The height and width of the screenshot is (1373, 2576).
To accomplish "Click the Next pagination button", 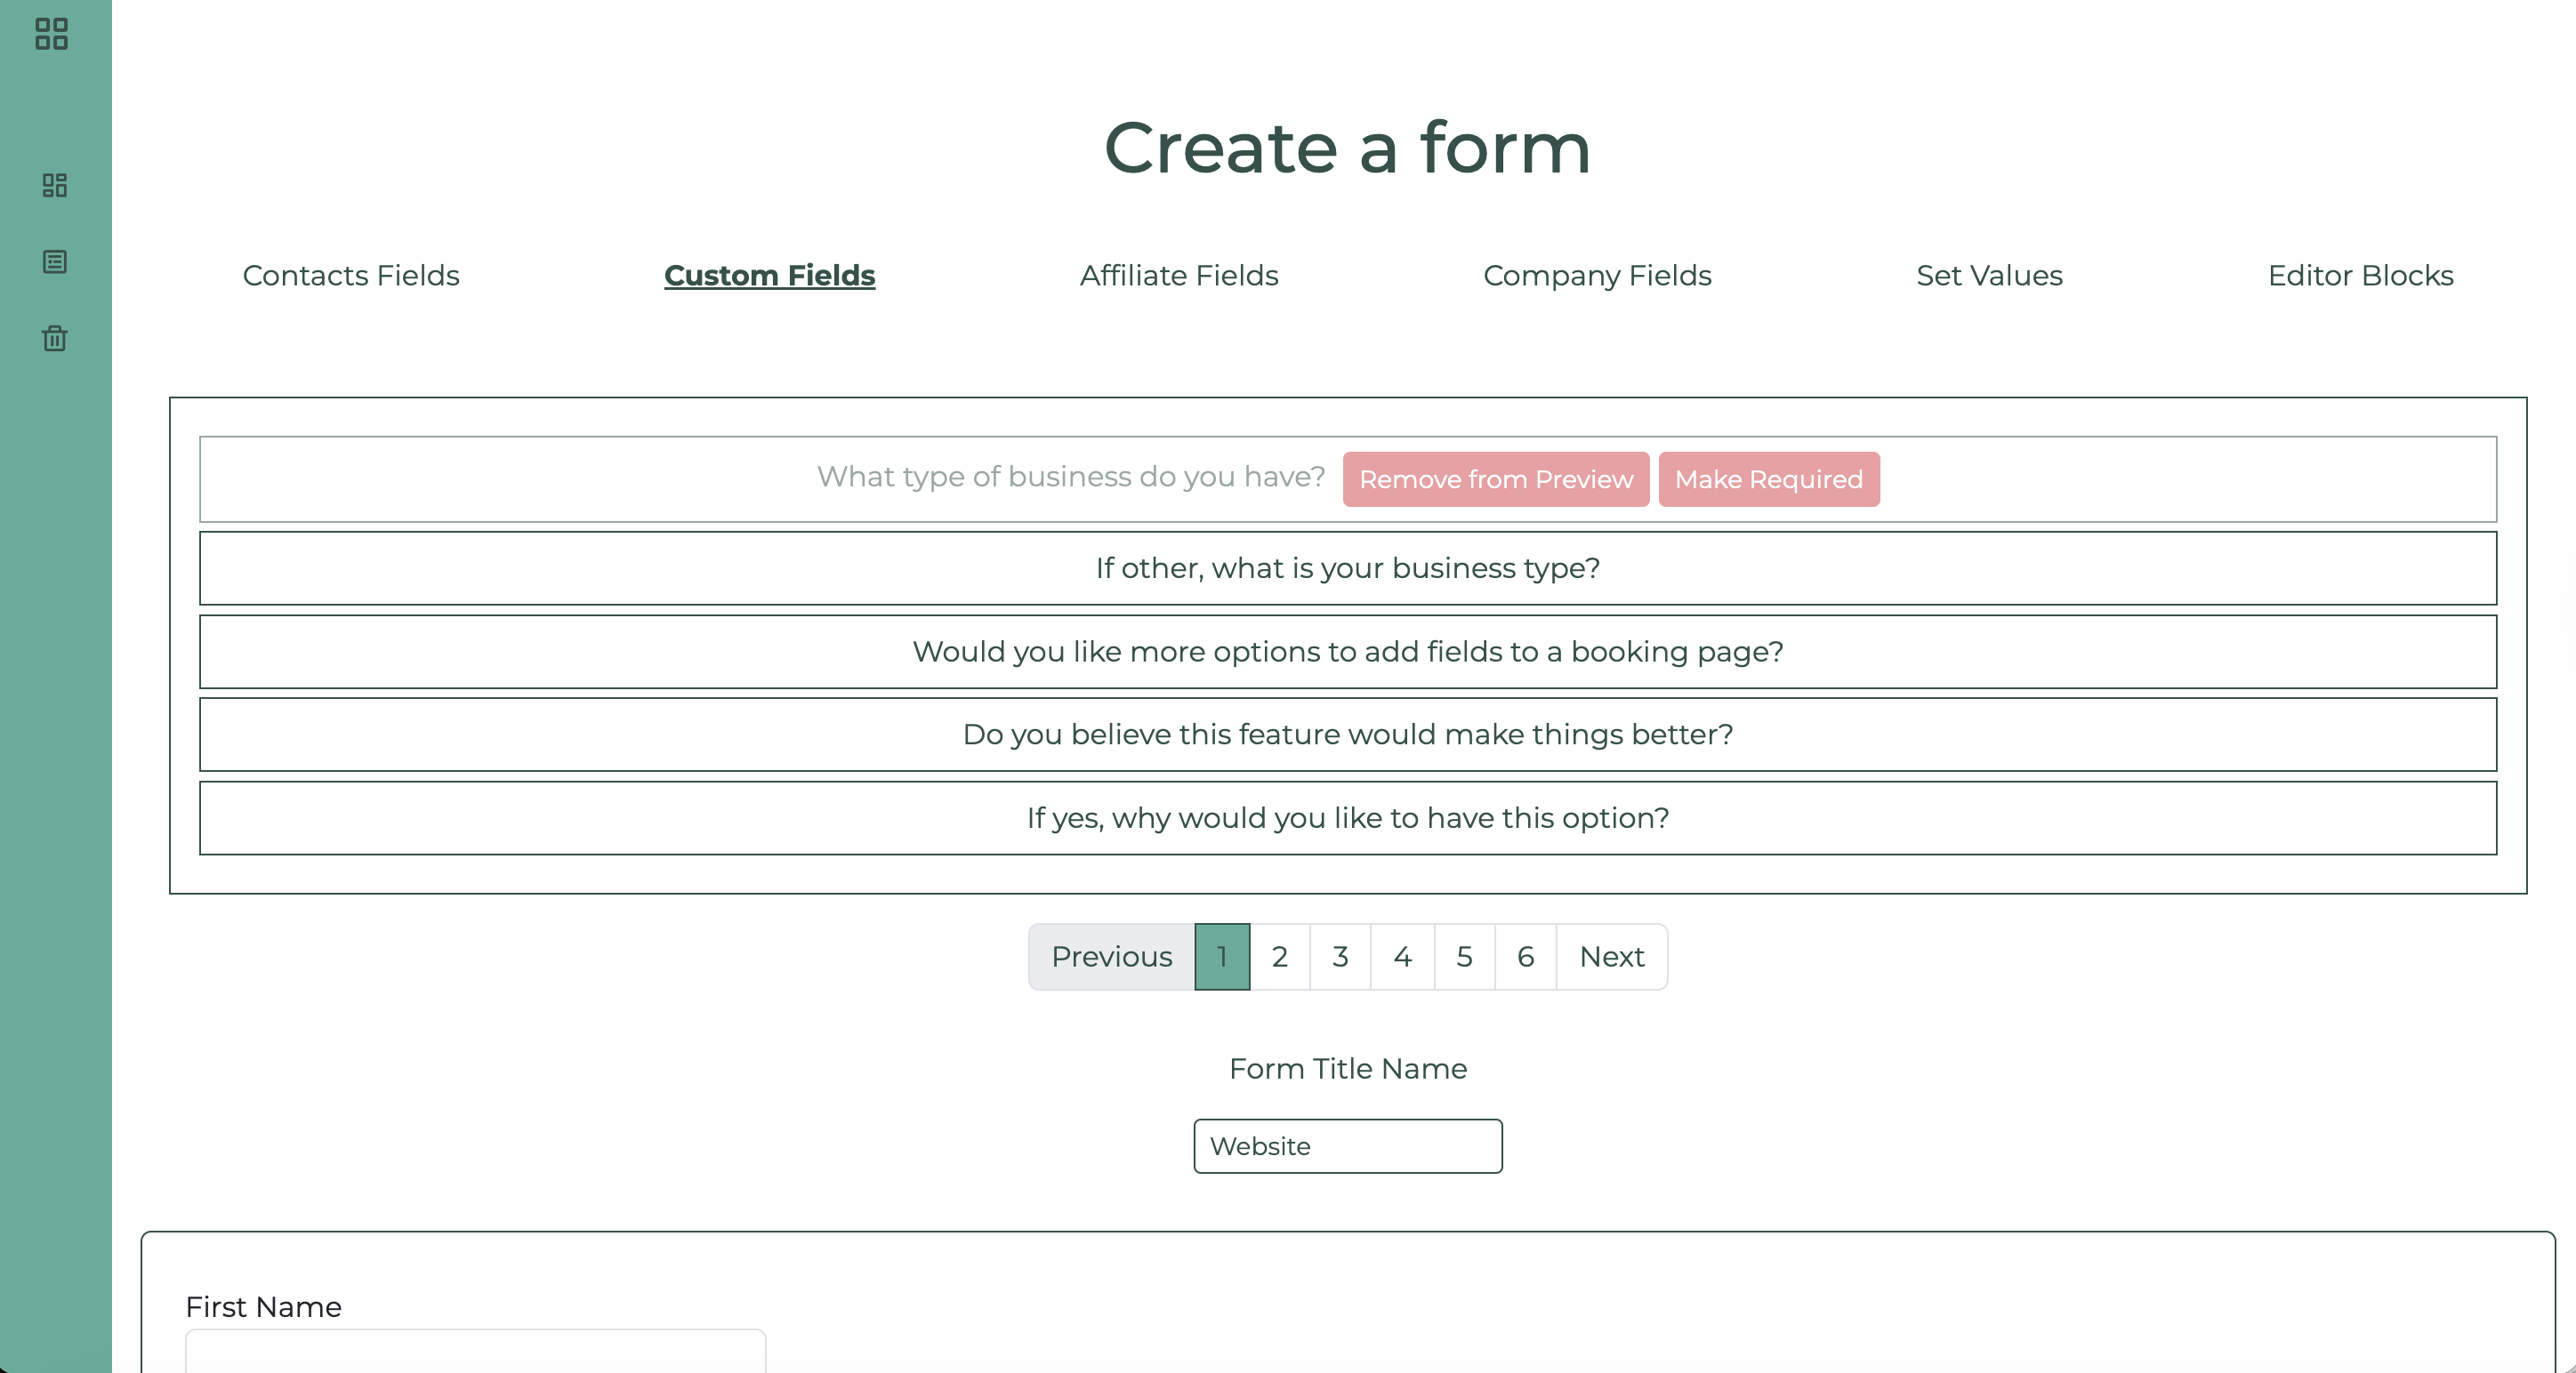I will [x=1611, y=957].
